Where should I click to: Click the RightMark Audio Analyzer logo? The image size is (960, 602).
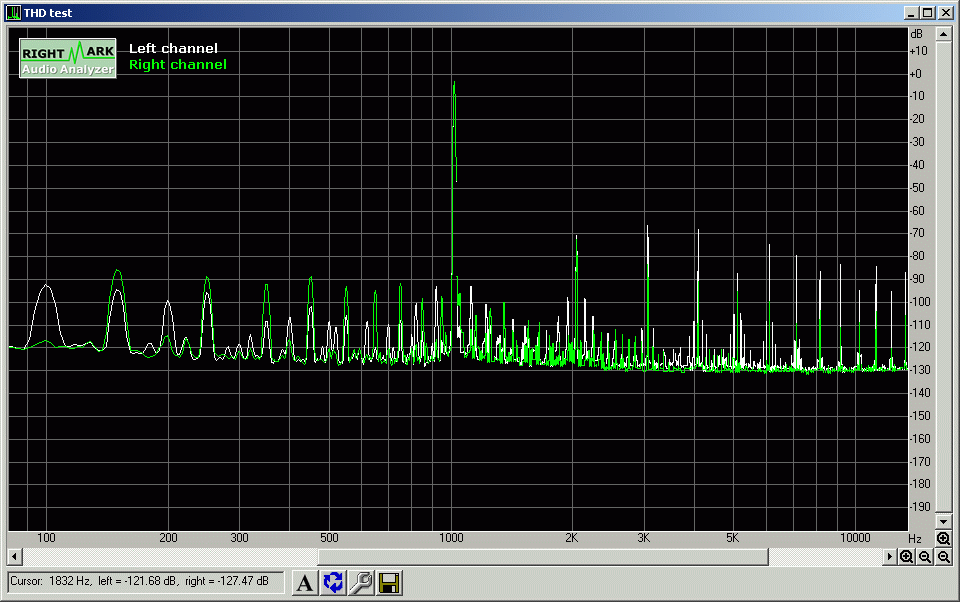(x=68, y=58)
